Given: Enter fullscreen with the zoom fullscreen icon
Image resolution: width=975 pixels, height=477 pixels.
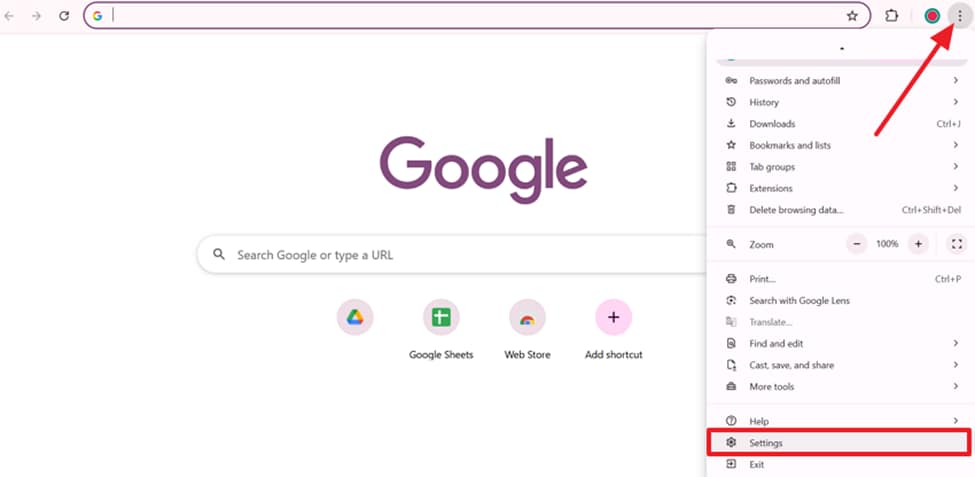Looking at the screenshot, I should (x=957, y=244).
